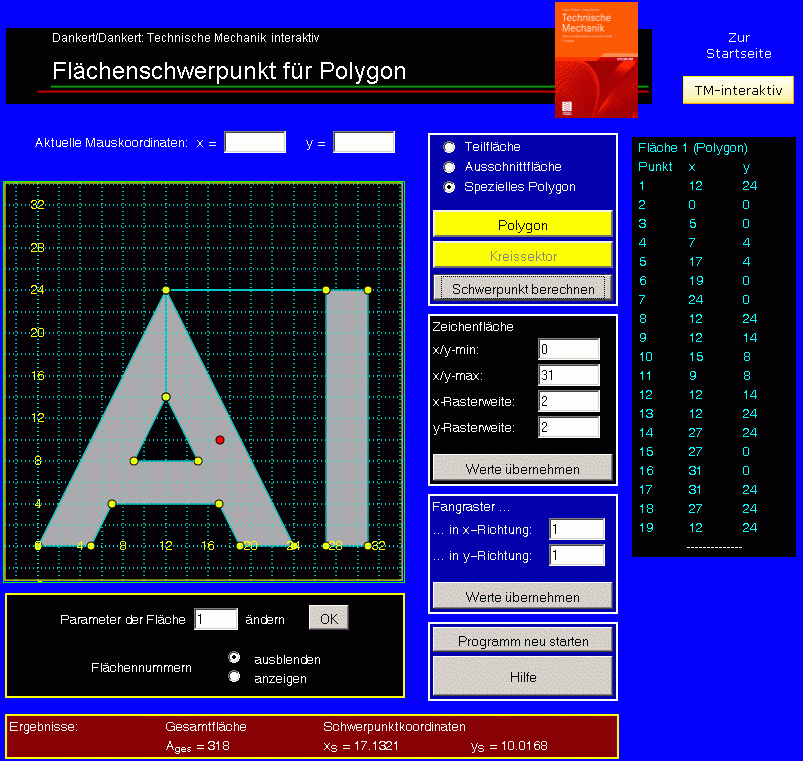Screen dimensions: 803x761
Task: Click the Technische Mechanik book cover image
Action: [596, 59]
